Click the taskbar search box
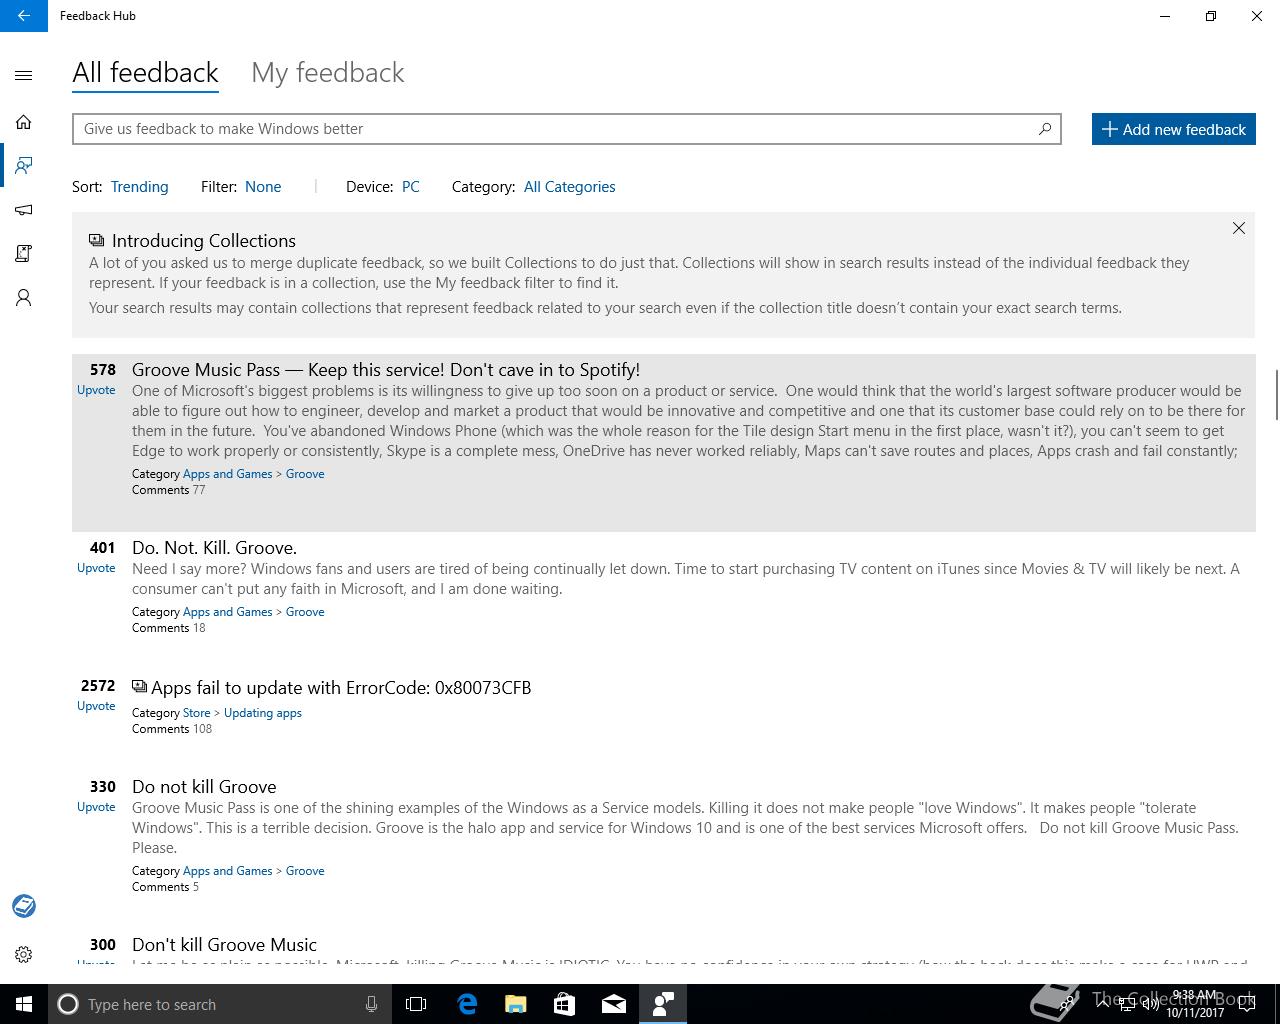This screenshot has height=1024, width=1280. 220,1004
